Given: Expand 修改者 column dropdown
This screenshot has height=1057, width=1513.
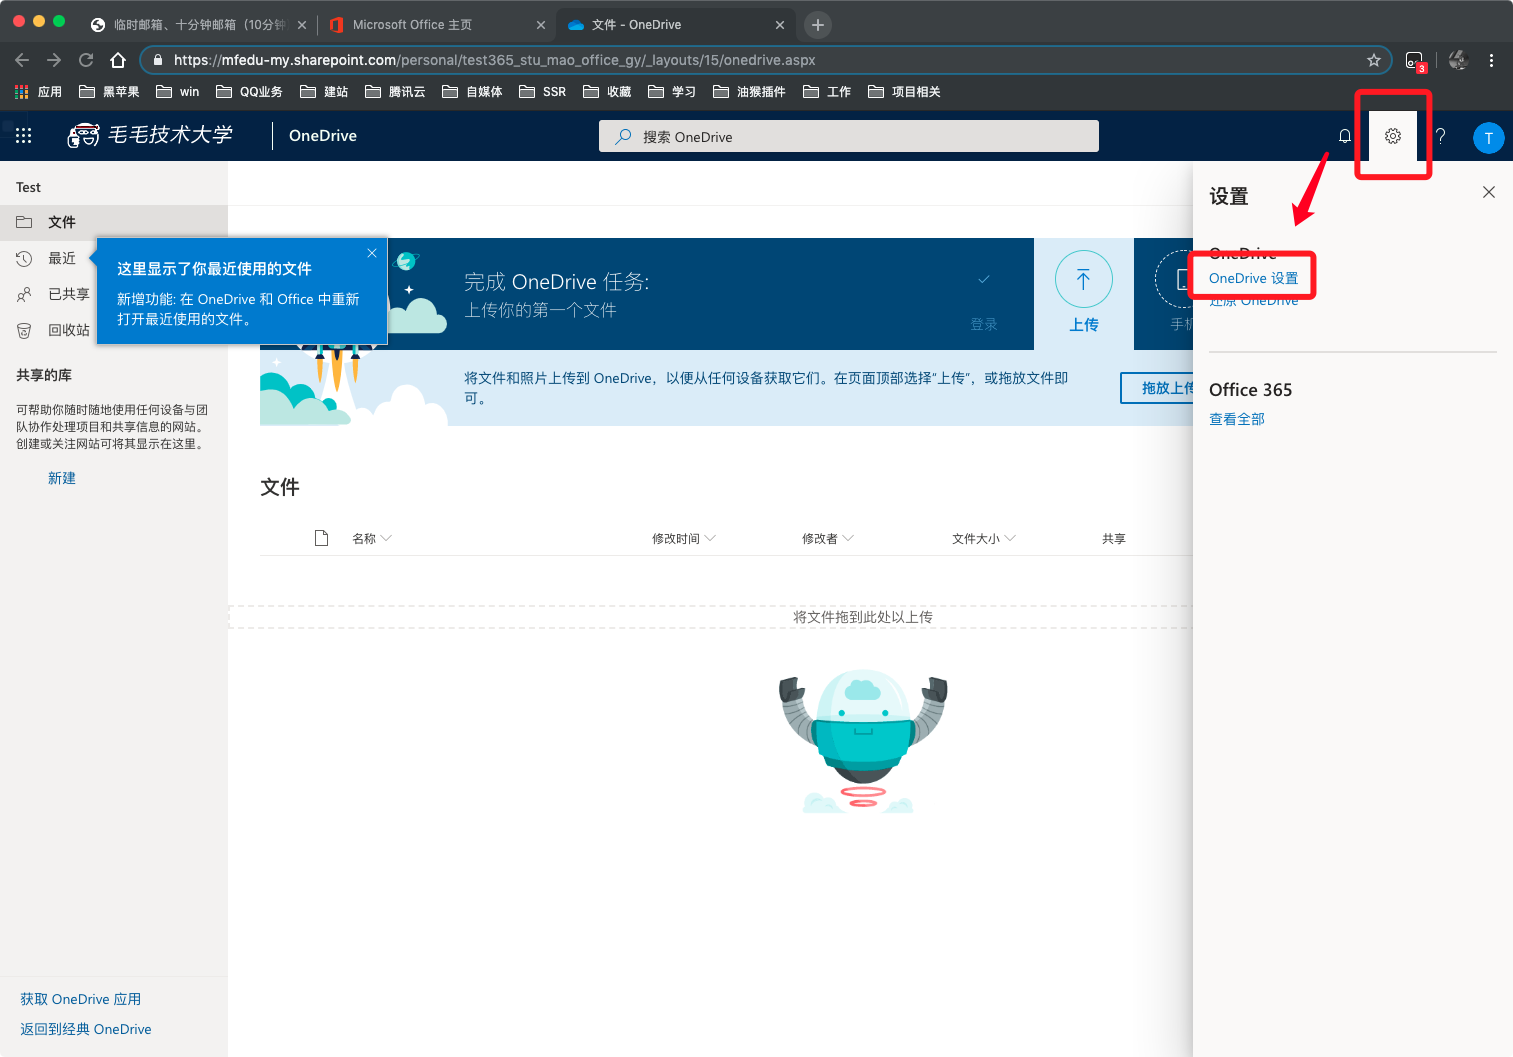Looking at the screenshot, I should click(x=828, y=538).
